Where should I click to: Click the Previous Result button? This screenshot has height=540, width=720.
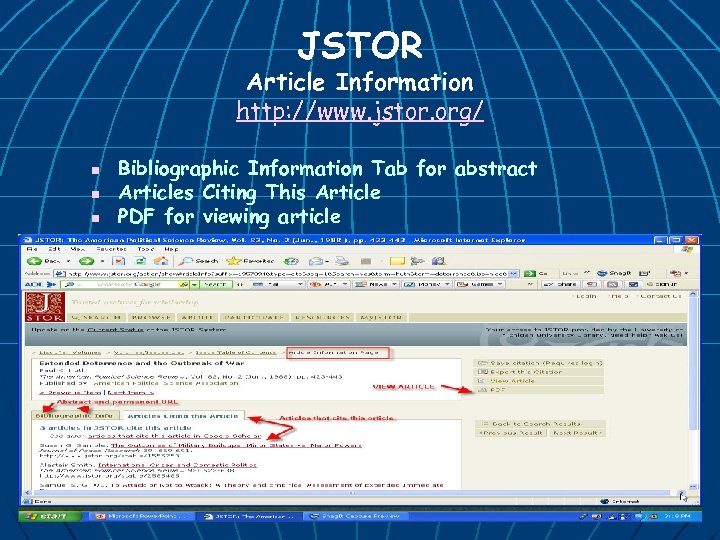(511, 433)
